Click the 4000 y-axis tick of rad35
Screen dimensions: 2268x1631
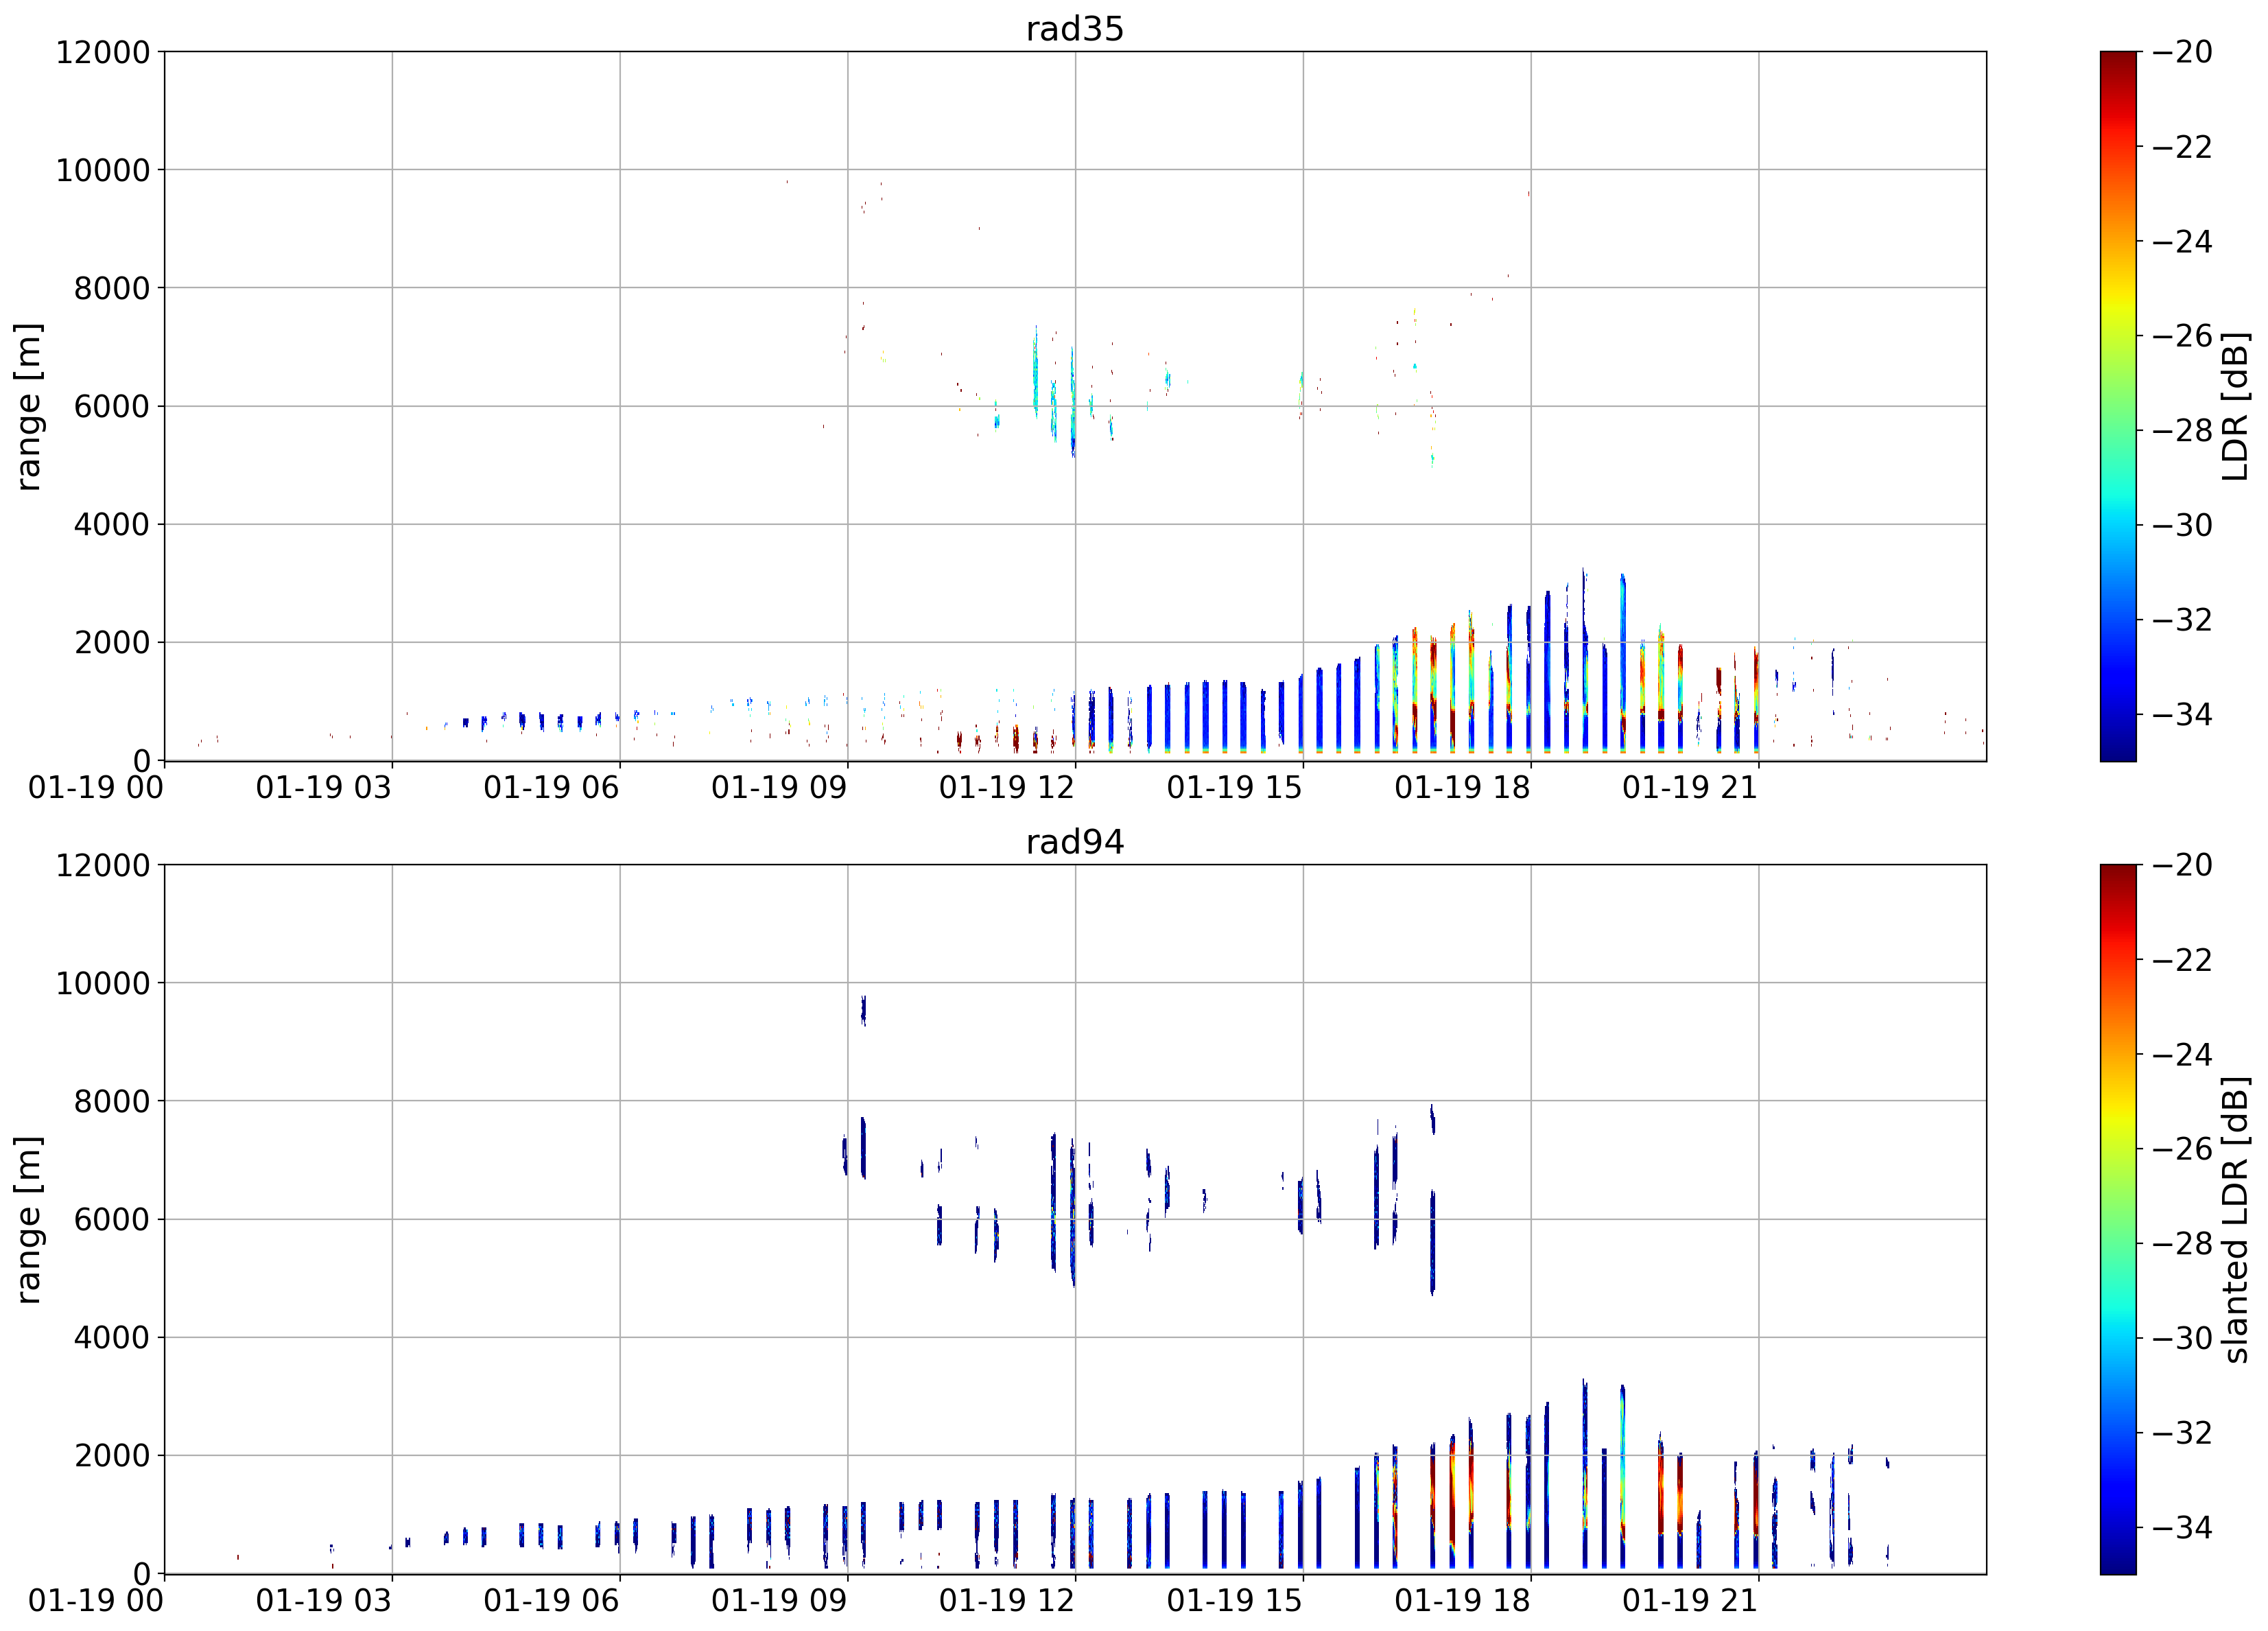tap(111, 524)
